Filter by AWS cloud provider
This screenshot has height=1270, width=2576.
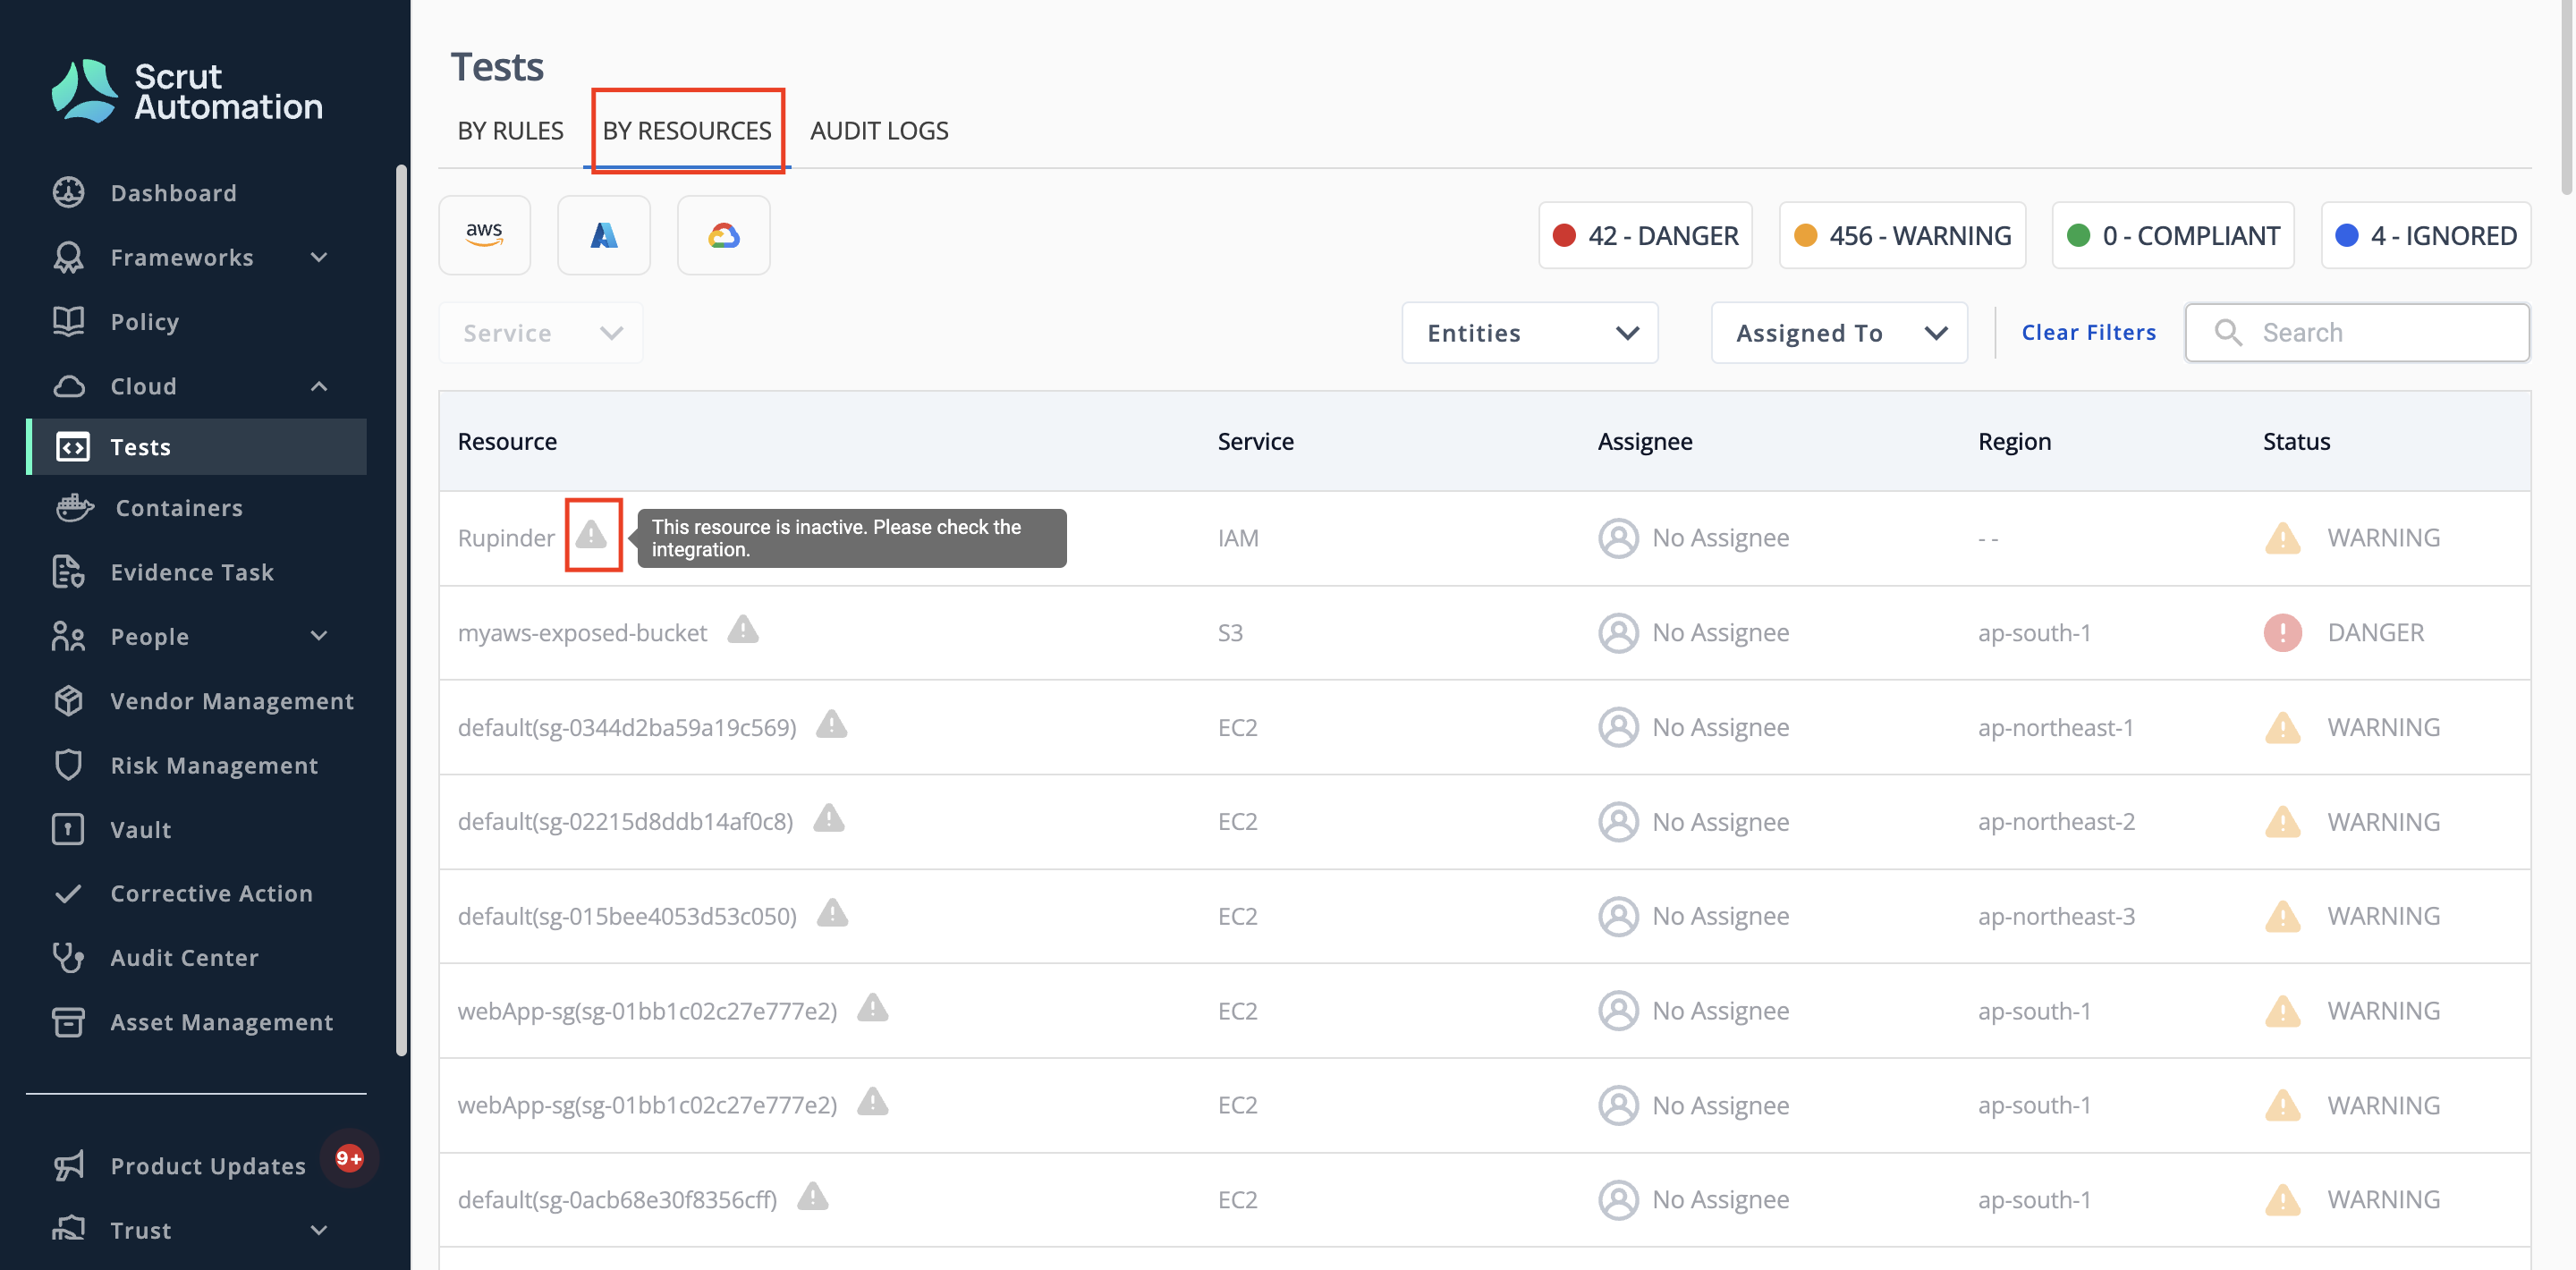[x=484, y=235]
